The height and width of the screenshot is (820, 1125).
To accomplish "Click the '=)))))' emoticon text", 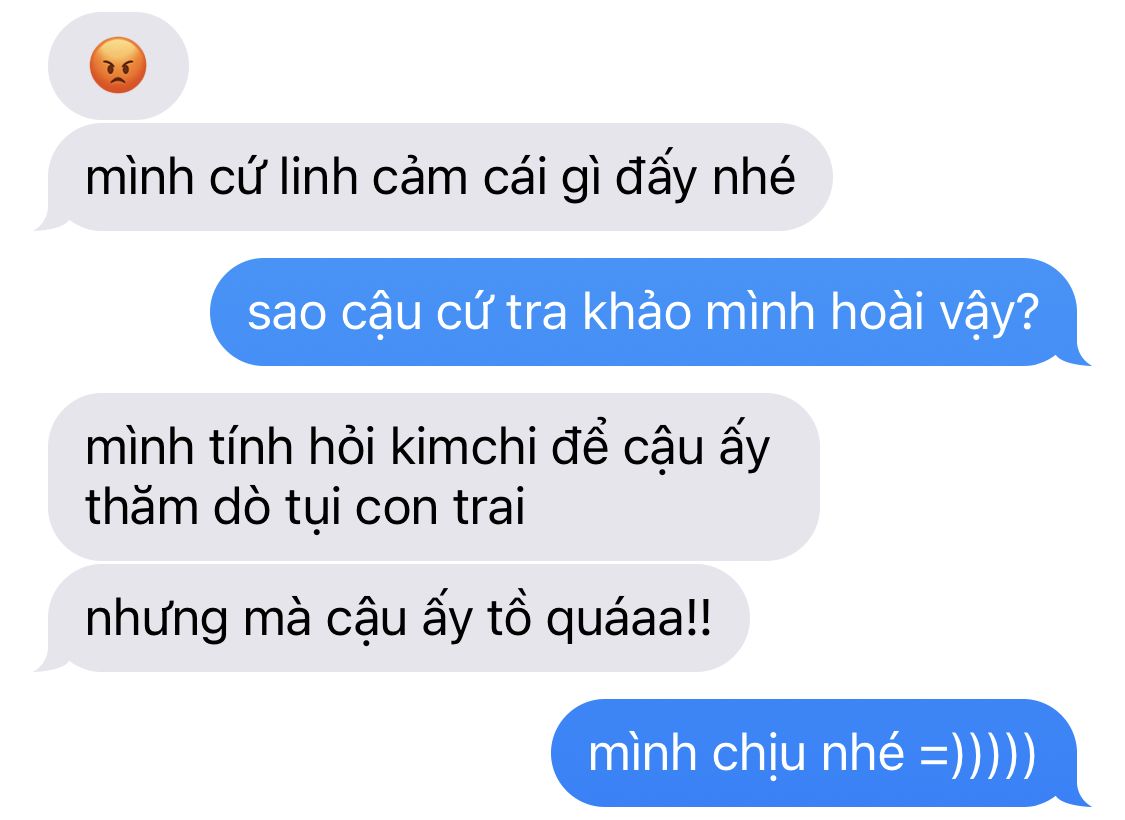I will click(x=976, y=754).
